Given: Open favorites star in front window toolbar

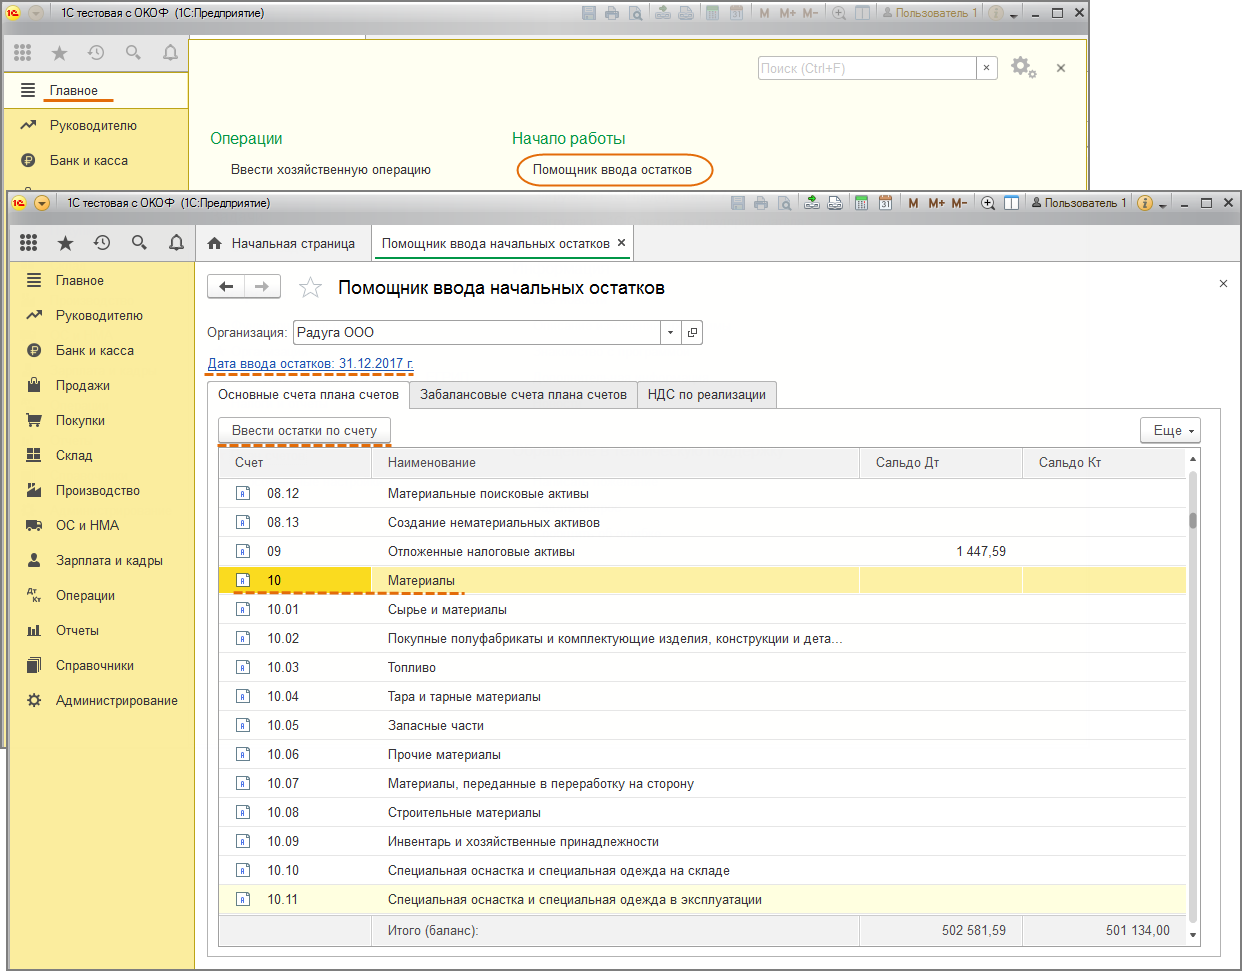Looking at the screenshot, I should coord(65,243).
